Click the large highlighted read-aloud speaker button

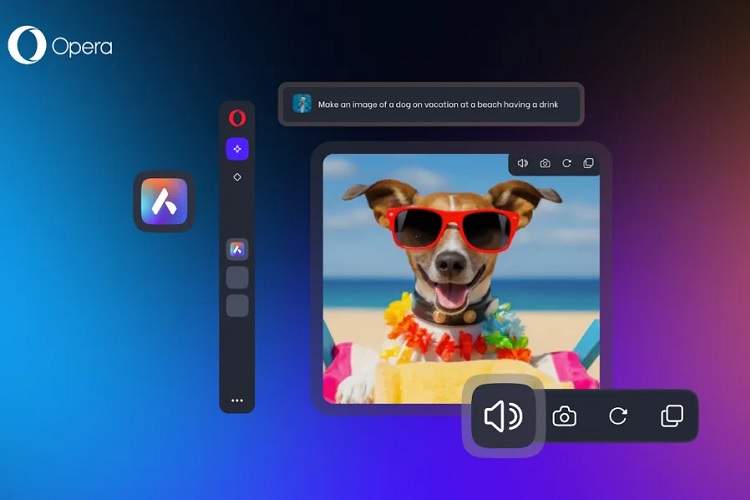pyautogui.click(x=503, y=416)
